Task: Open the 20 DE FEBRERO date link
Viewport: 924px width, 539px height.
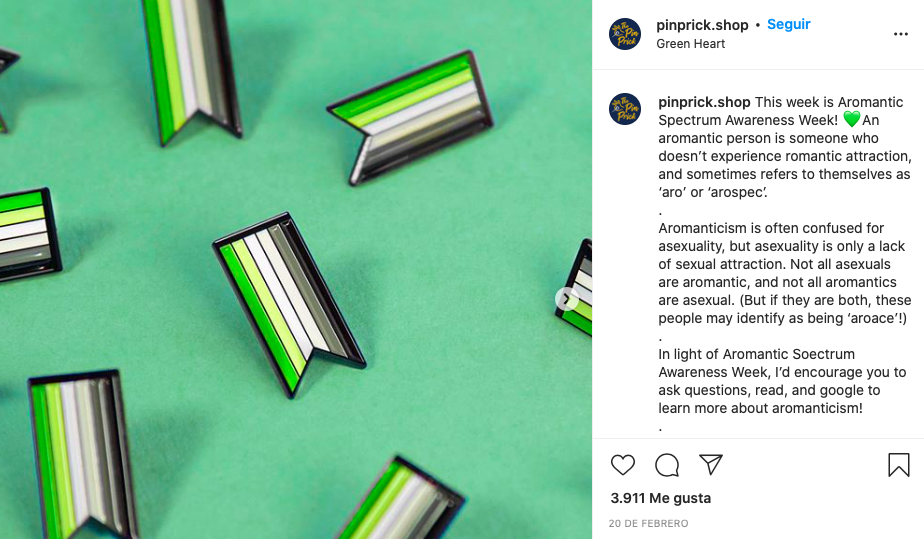Action: [648, 523]
